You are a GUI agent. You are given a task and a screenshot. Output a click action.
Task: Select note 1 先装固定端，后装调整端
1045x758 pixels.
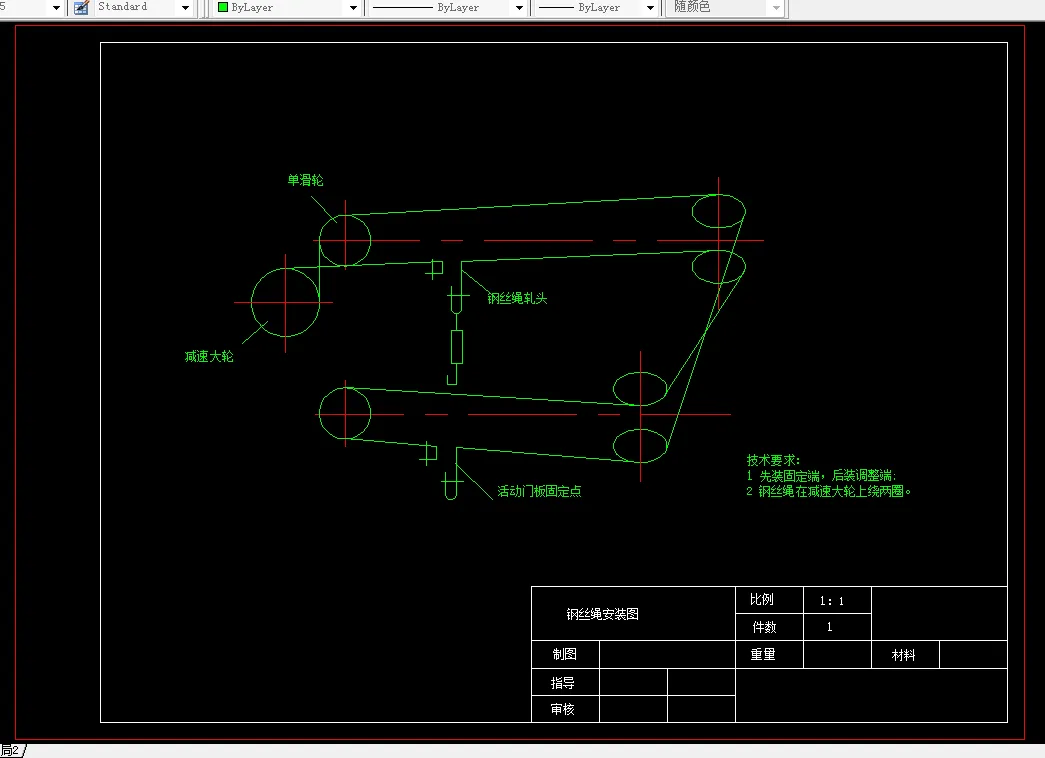pyautogui.click(x=821, y=475)
